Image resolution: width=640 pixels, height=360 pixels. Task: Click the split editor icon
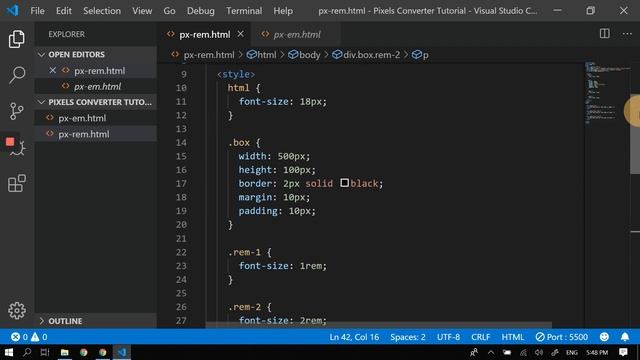pyautogui.click(x=604, y=34)
